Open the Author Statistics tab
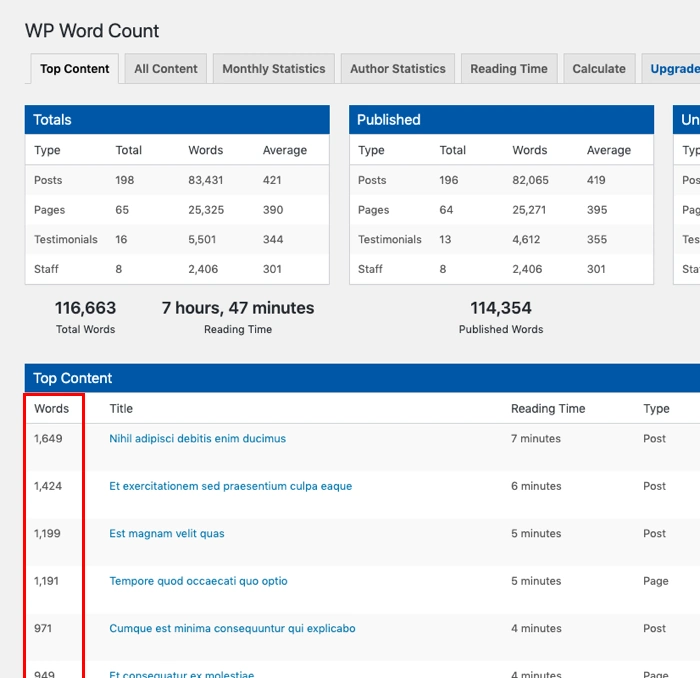This screenshot has height=678, width=700. click(398, 69)
